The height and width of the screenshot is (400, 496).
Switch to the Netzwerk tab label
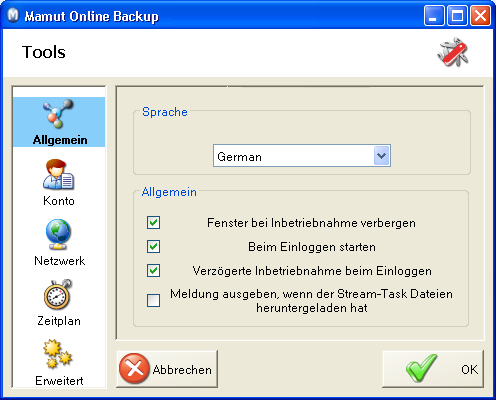pos(60,261)
